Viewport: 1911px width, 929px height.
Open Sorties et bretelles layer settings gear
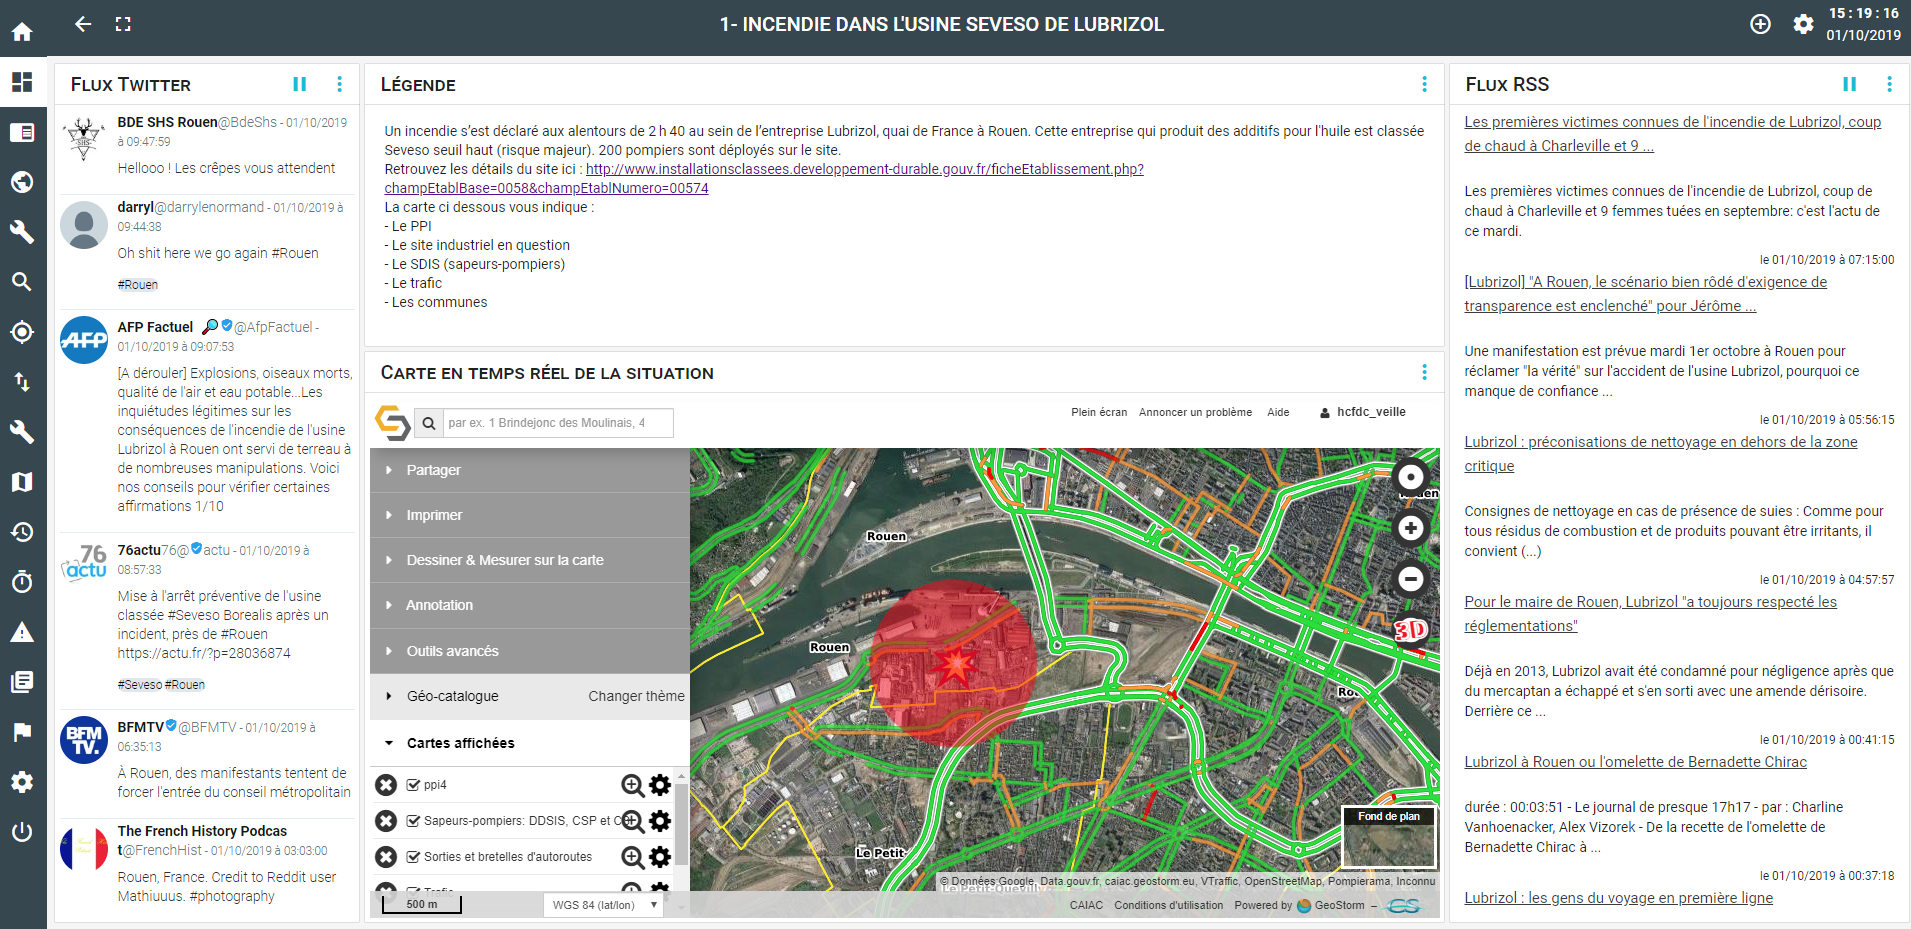tap(660, 857)
